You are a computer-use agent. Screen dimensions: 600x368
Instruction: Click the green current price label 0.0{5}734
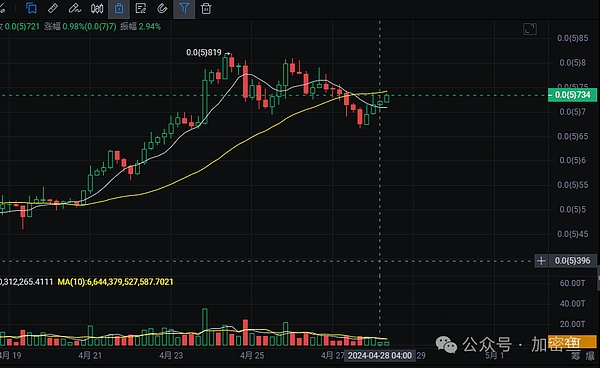pyautogui.click(x=572, y=95)
